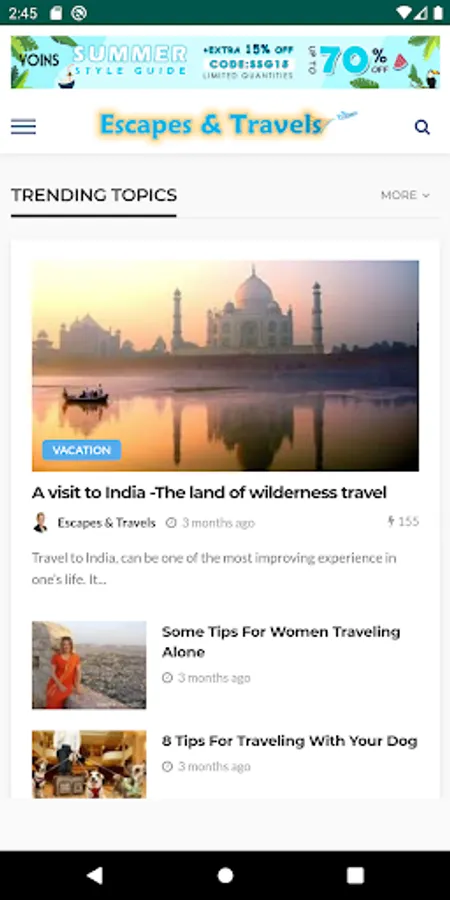Open the hamburger navigation menu
Viewport: 450px width, 900px height.
[24, 127]
